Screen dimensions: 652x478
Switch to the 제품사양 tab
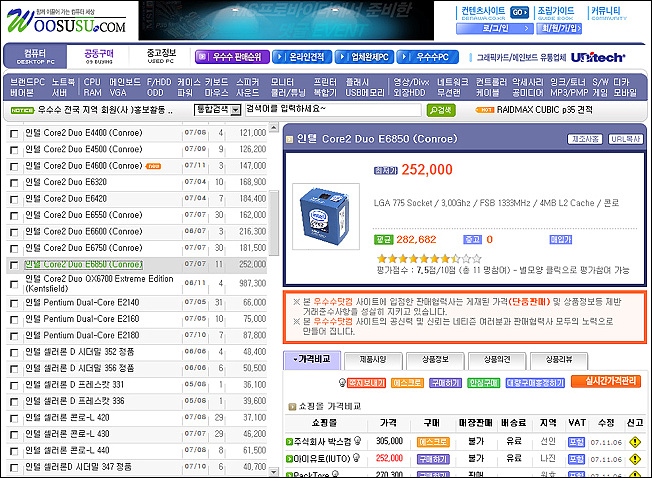(x=373, y=360)
